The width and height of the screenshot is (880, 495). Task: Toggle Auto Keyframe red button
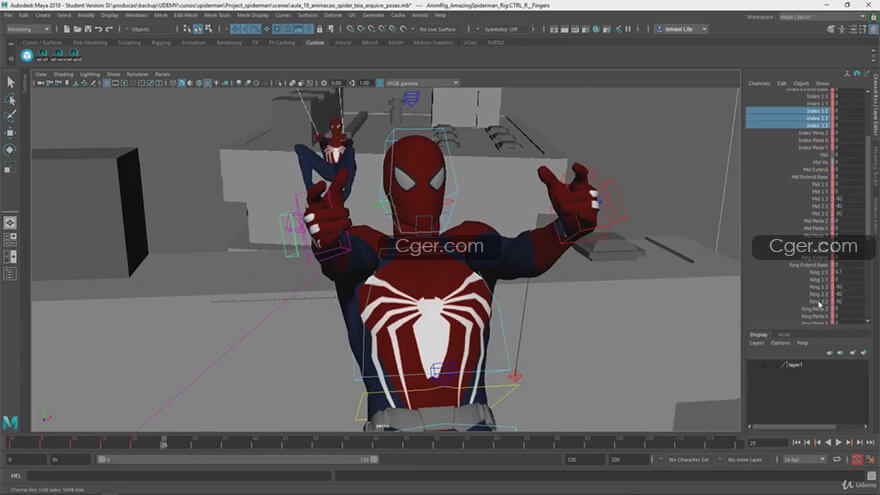(857, 460)
